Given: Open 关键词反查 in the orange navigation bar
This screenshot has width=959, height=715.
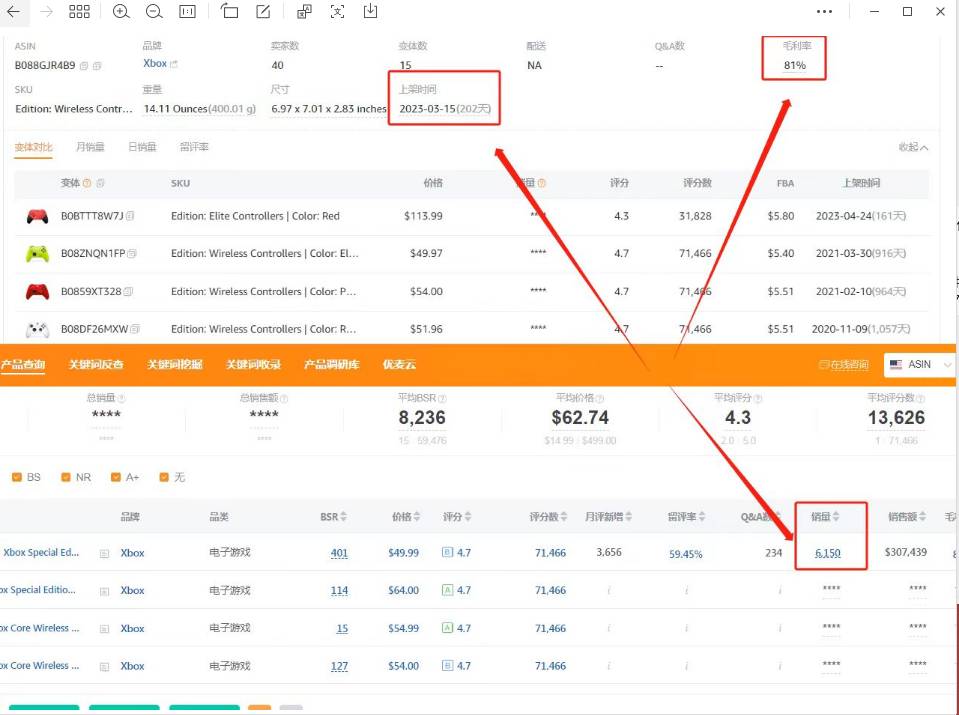Looking at the screenshot, I should pyautogui.click(x=96, y=365).
